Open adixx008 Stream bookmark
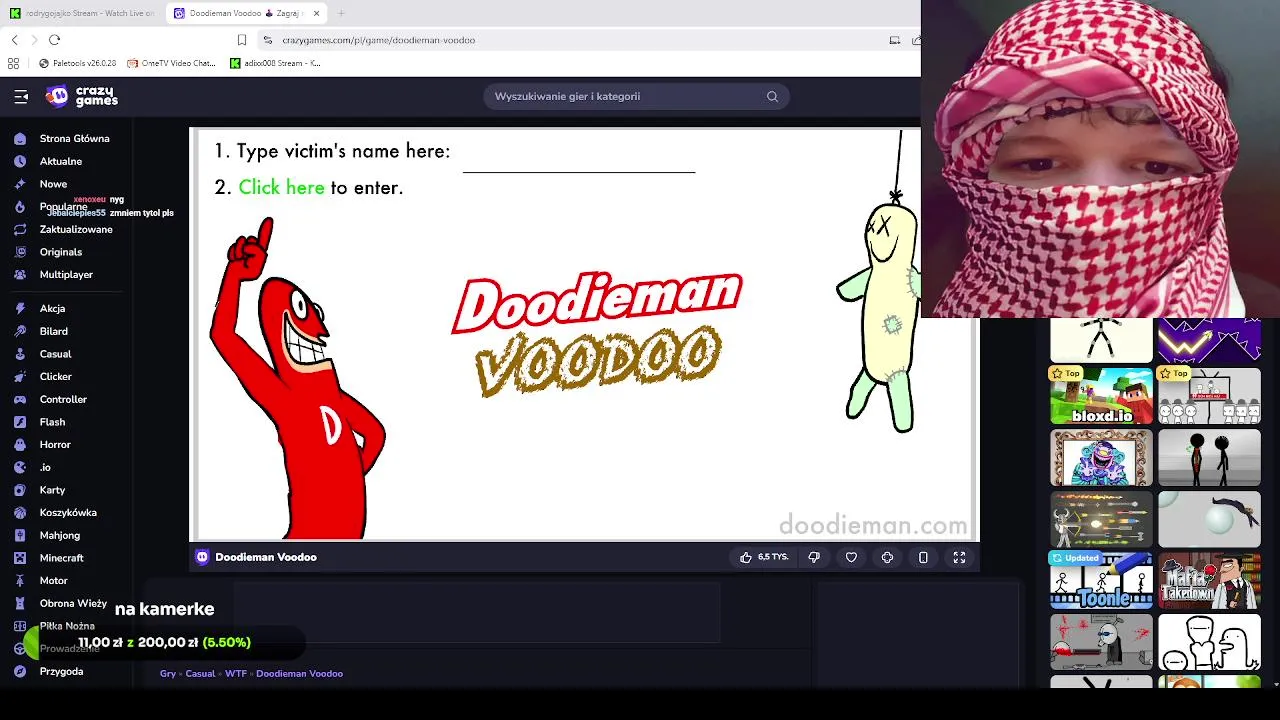This screenshot has width=1280, height=720. [x=275, y=63]
